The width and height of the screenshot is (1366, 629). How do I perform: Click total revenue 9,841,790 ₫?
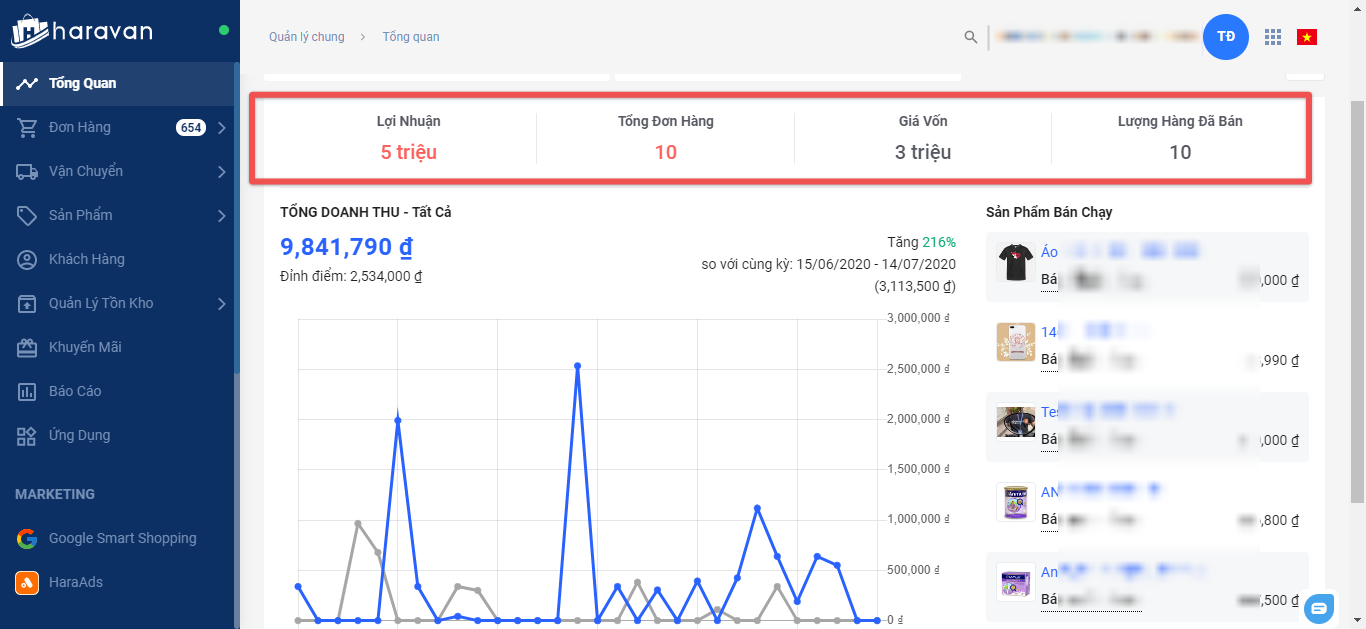click(x=347, y=247)
